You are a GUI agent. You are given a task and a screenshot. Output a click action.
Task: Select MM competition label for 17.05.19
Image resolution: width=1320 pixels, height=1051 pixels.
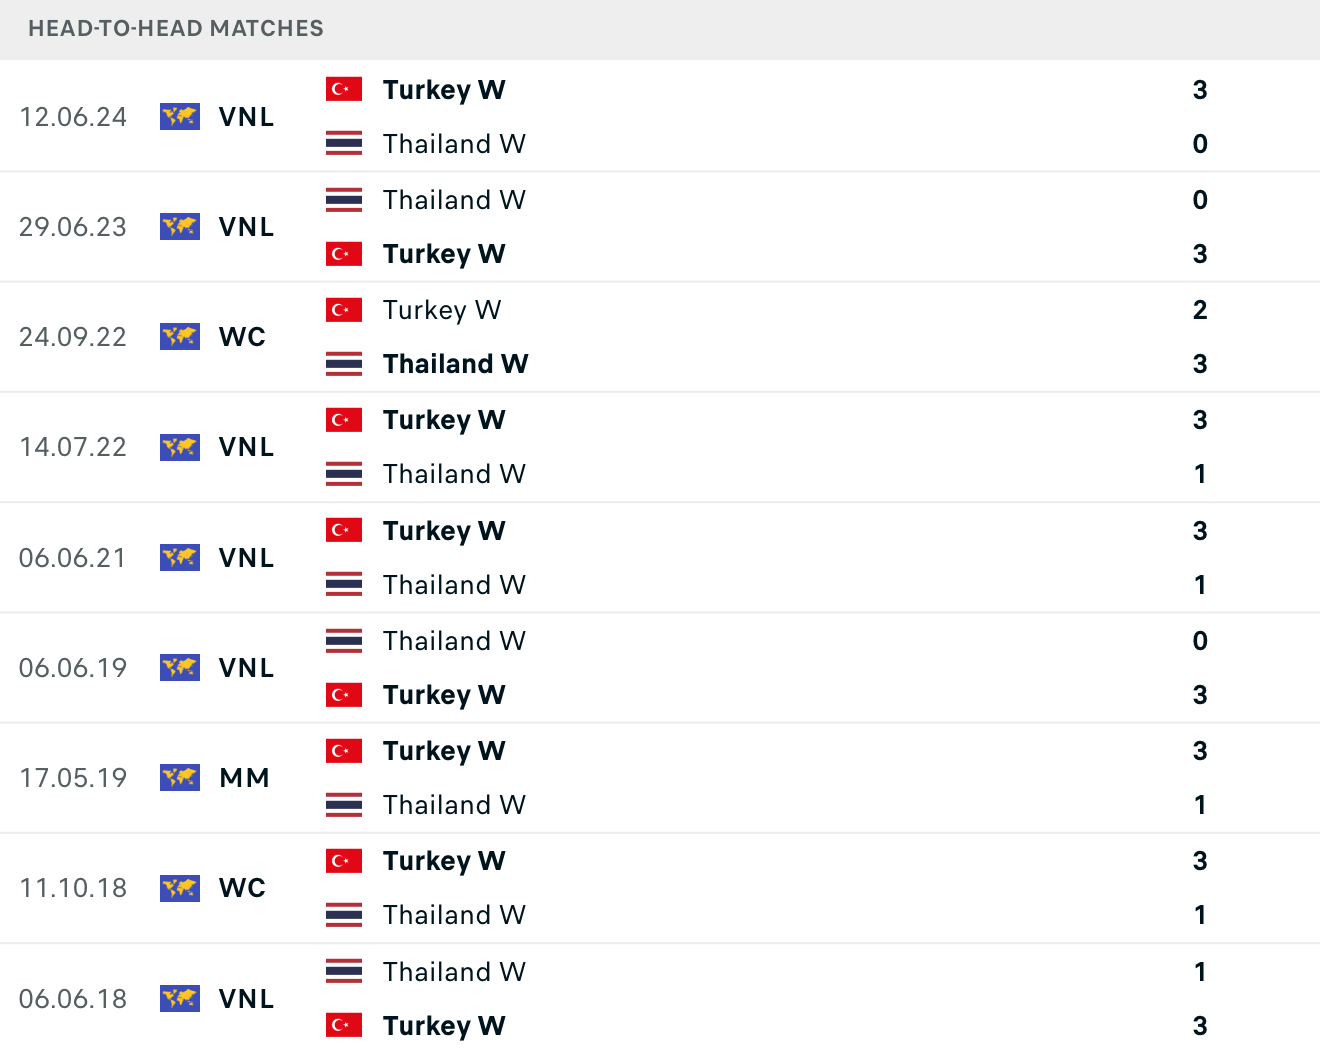tap(245, 777)
